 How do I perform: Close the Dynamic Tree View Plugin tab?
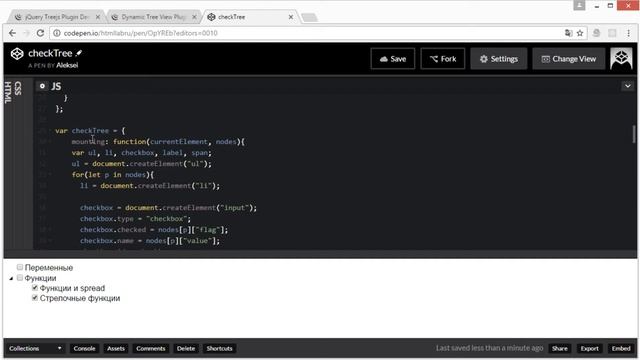(194, 17)
